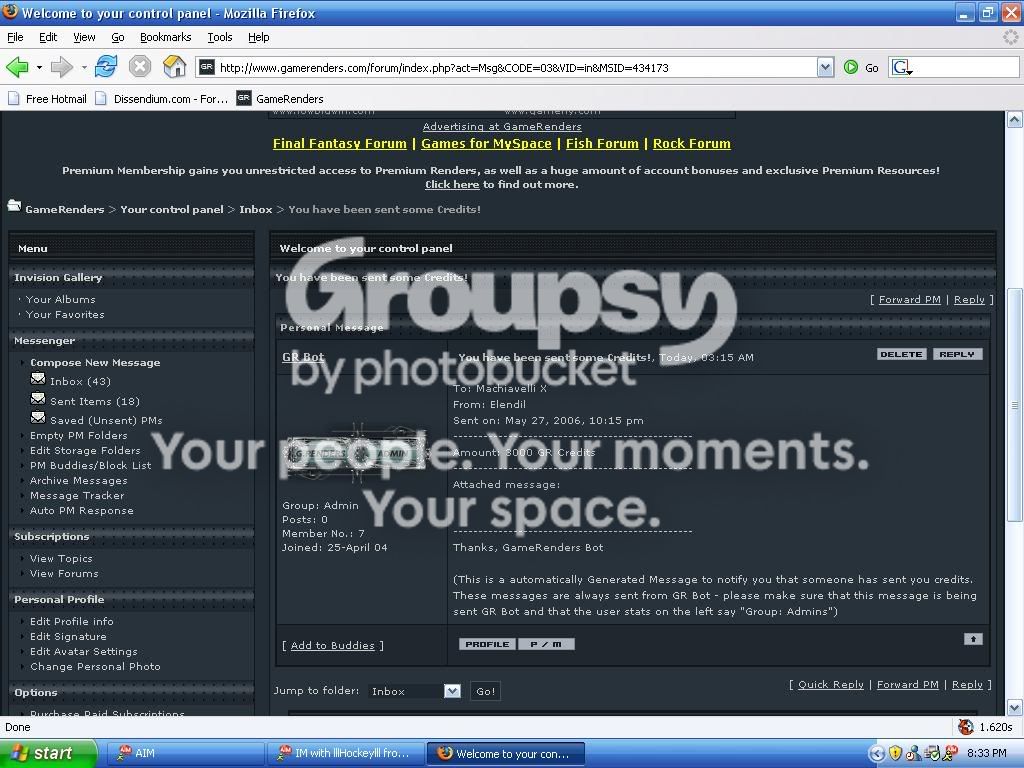Open the PROFILE button for GR Bot
Viewport: 1024px width, 768px height.
tap(487, 644)
